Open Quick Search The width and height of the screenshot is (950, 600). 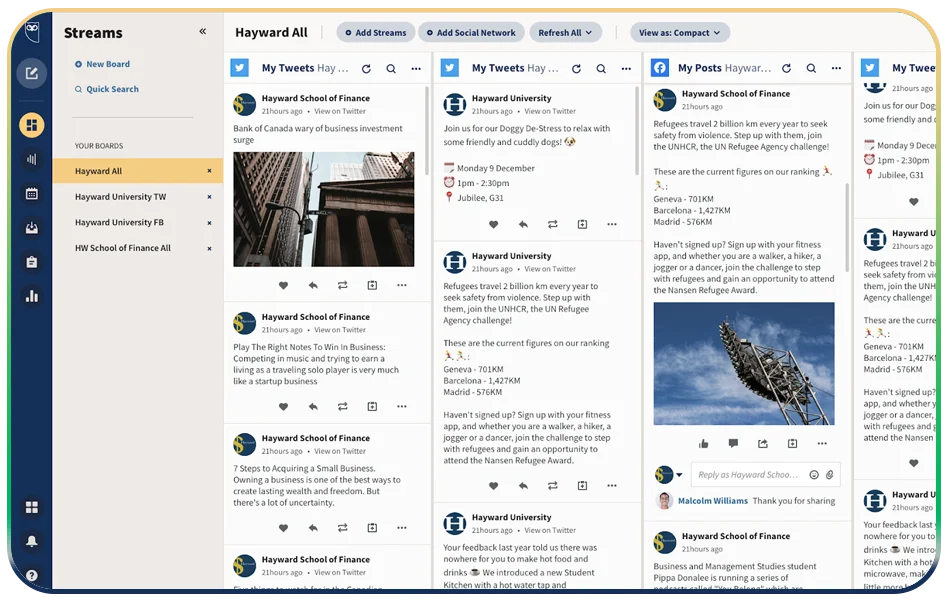pyautogui.click(x=107, y=89)
